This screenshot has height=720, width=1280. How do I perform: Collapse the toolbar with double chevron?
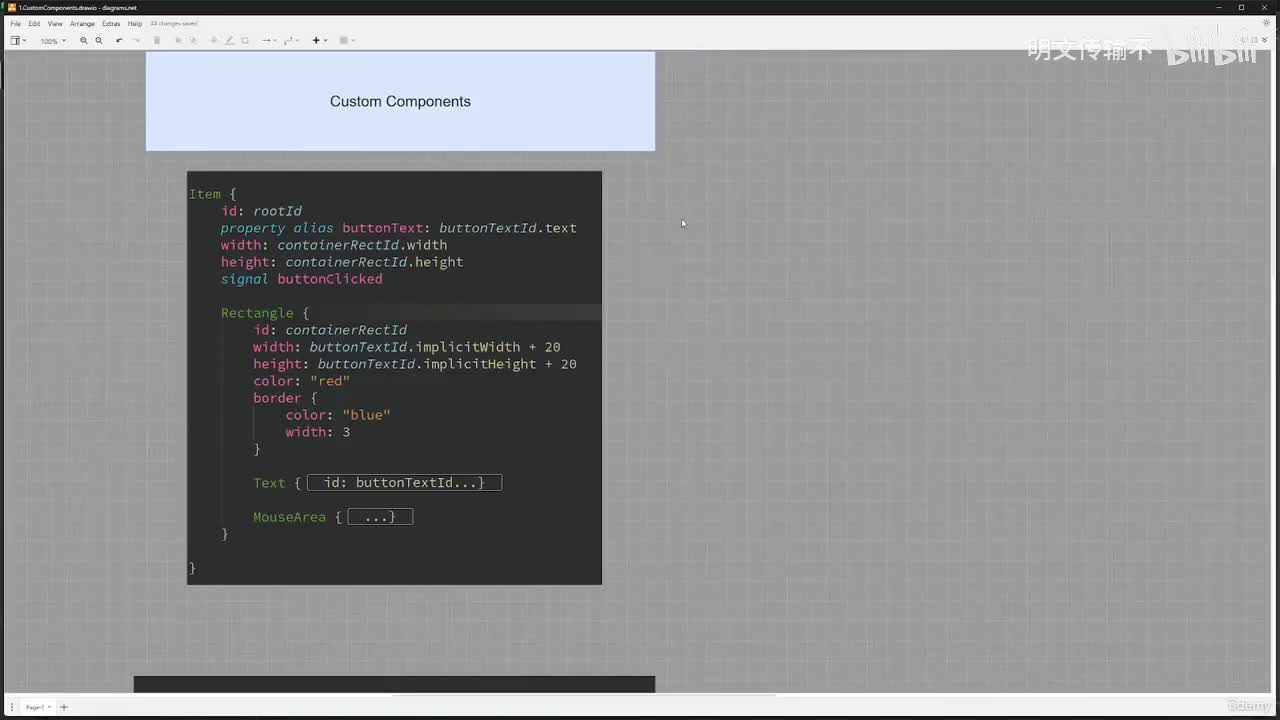[1266, 41]
